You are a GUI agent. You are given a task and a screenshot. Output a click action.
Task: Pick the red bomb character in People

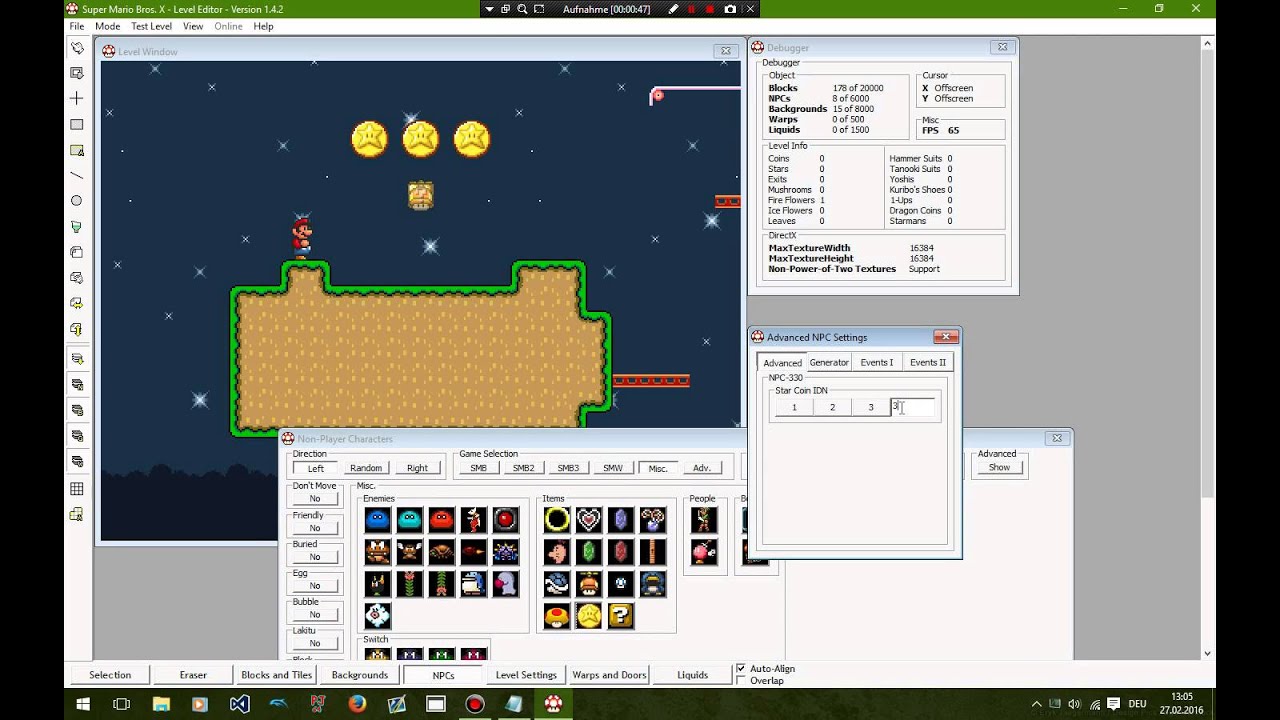coord(704,551)
